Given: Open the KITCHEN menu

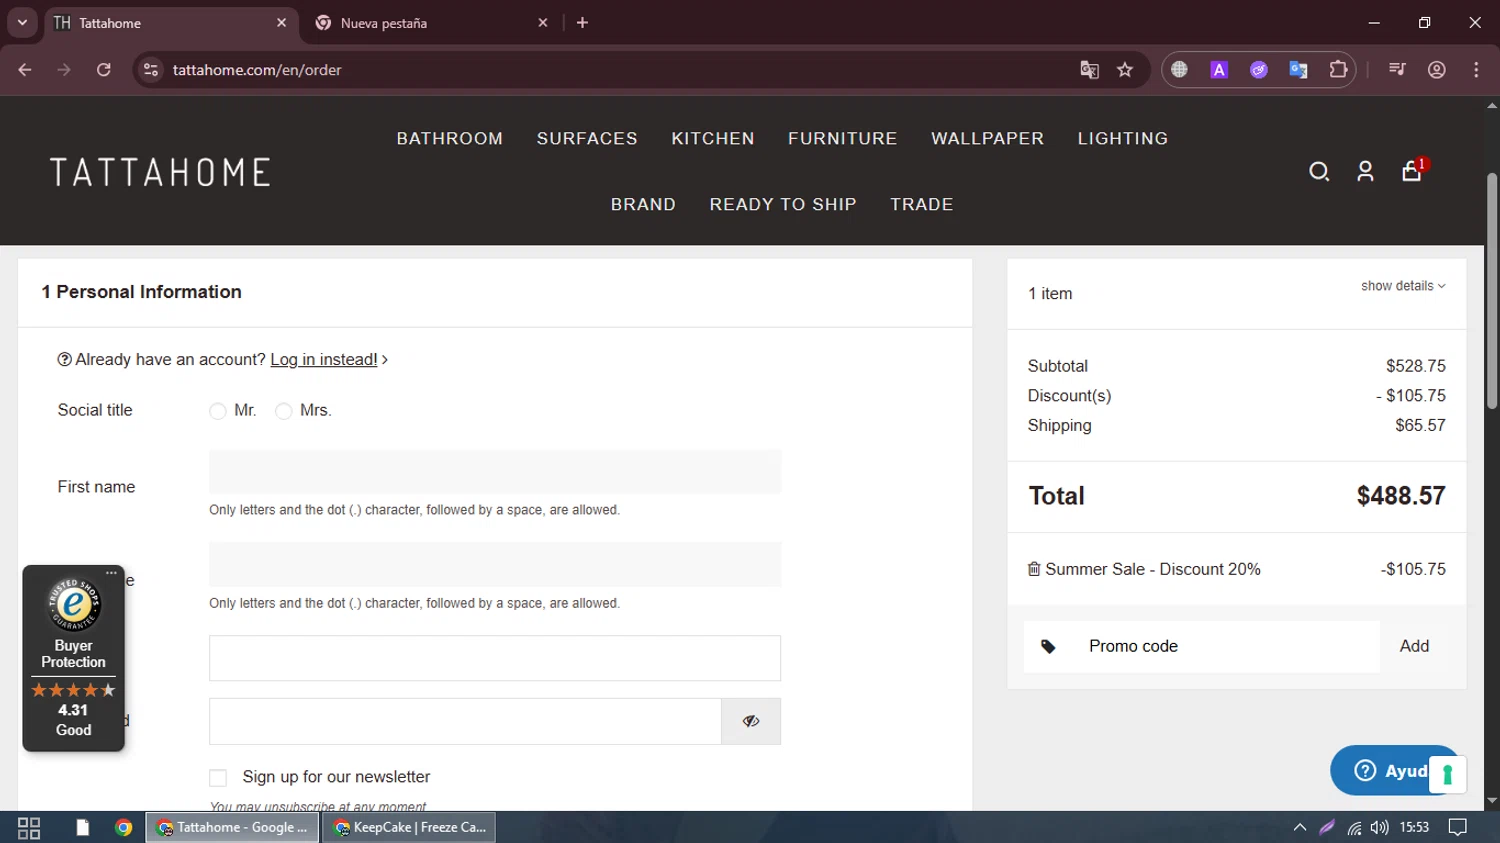Looking at the screenshot, I should pyautogui.click(x=713, y=139).
